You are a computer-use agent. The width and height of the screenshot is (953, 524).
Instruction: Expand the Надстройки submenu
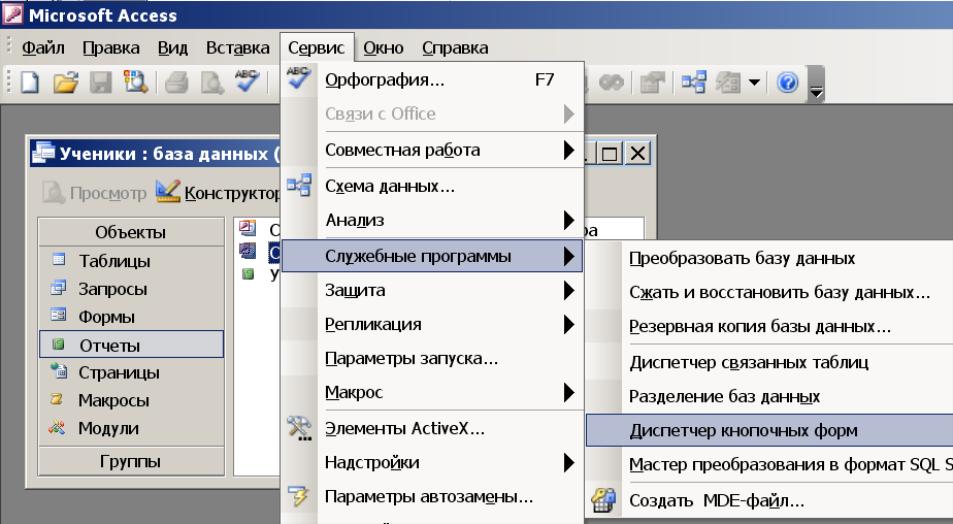coord(432,462)
